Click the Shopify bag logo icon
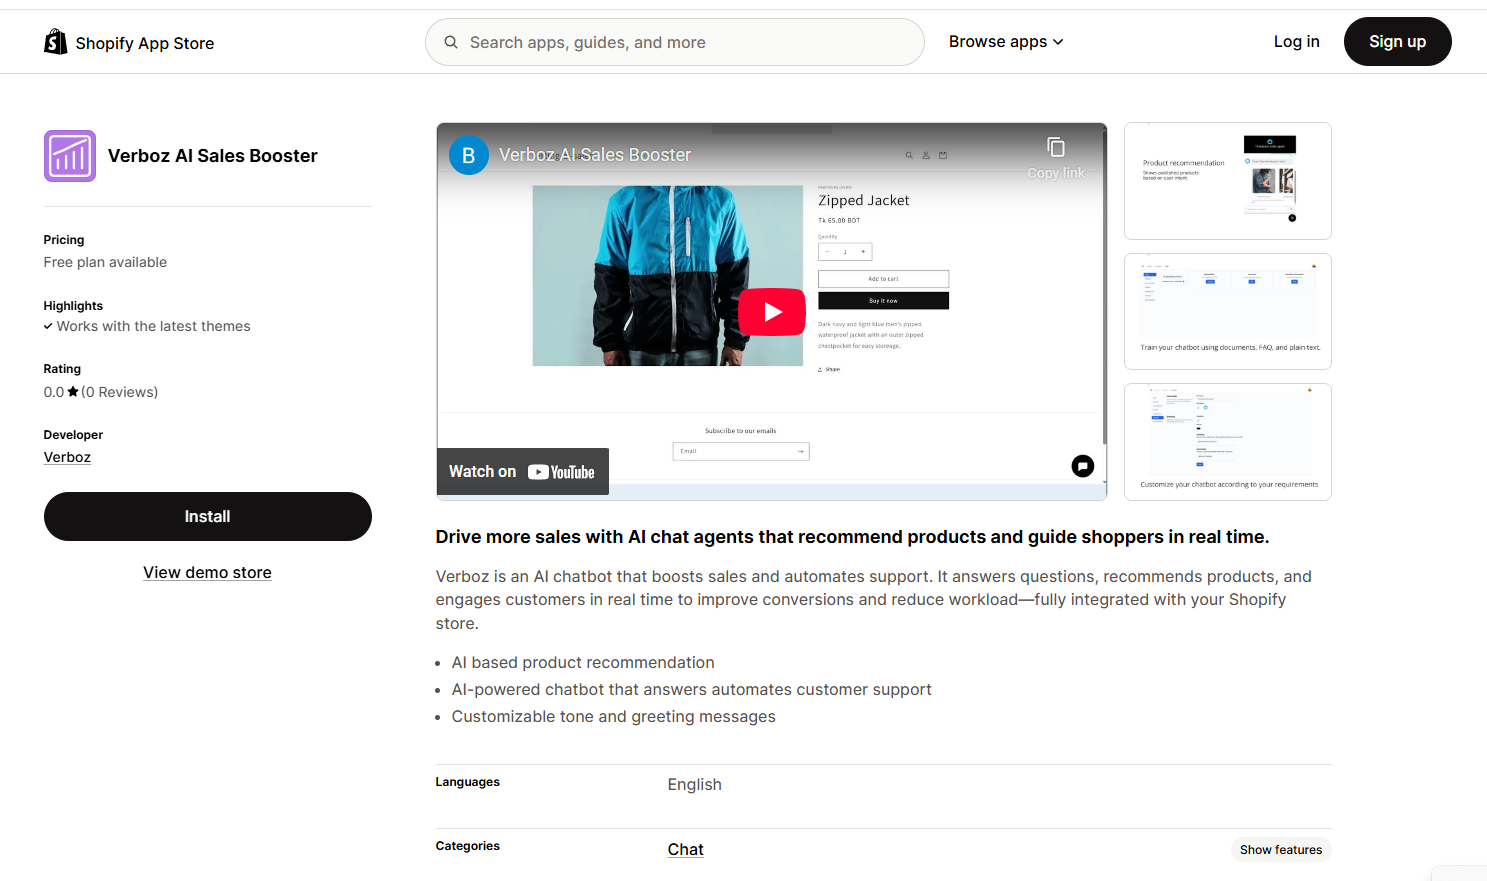Image resolution: width=1487 pixels, height=881 pixels. point(56,42)
